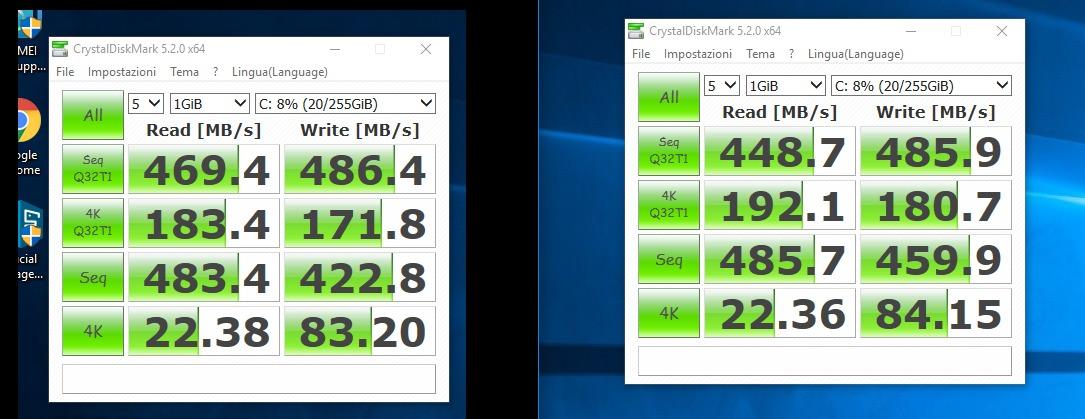Image resolution: width=1085 pixels, height=419 pixels.
Task: Open drive C: dropdown in right window
Action: 921,86
